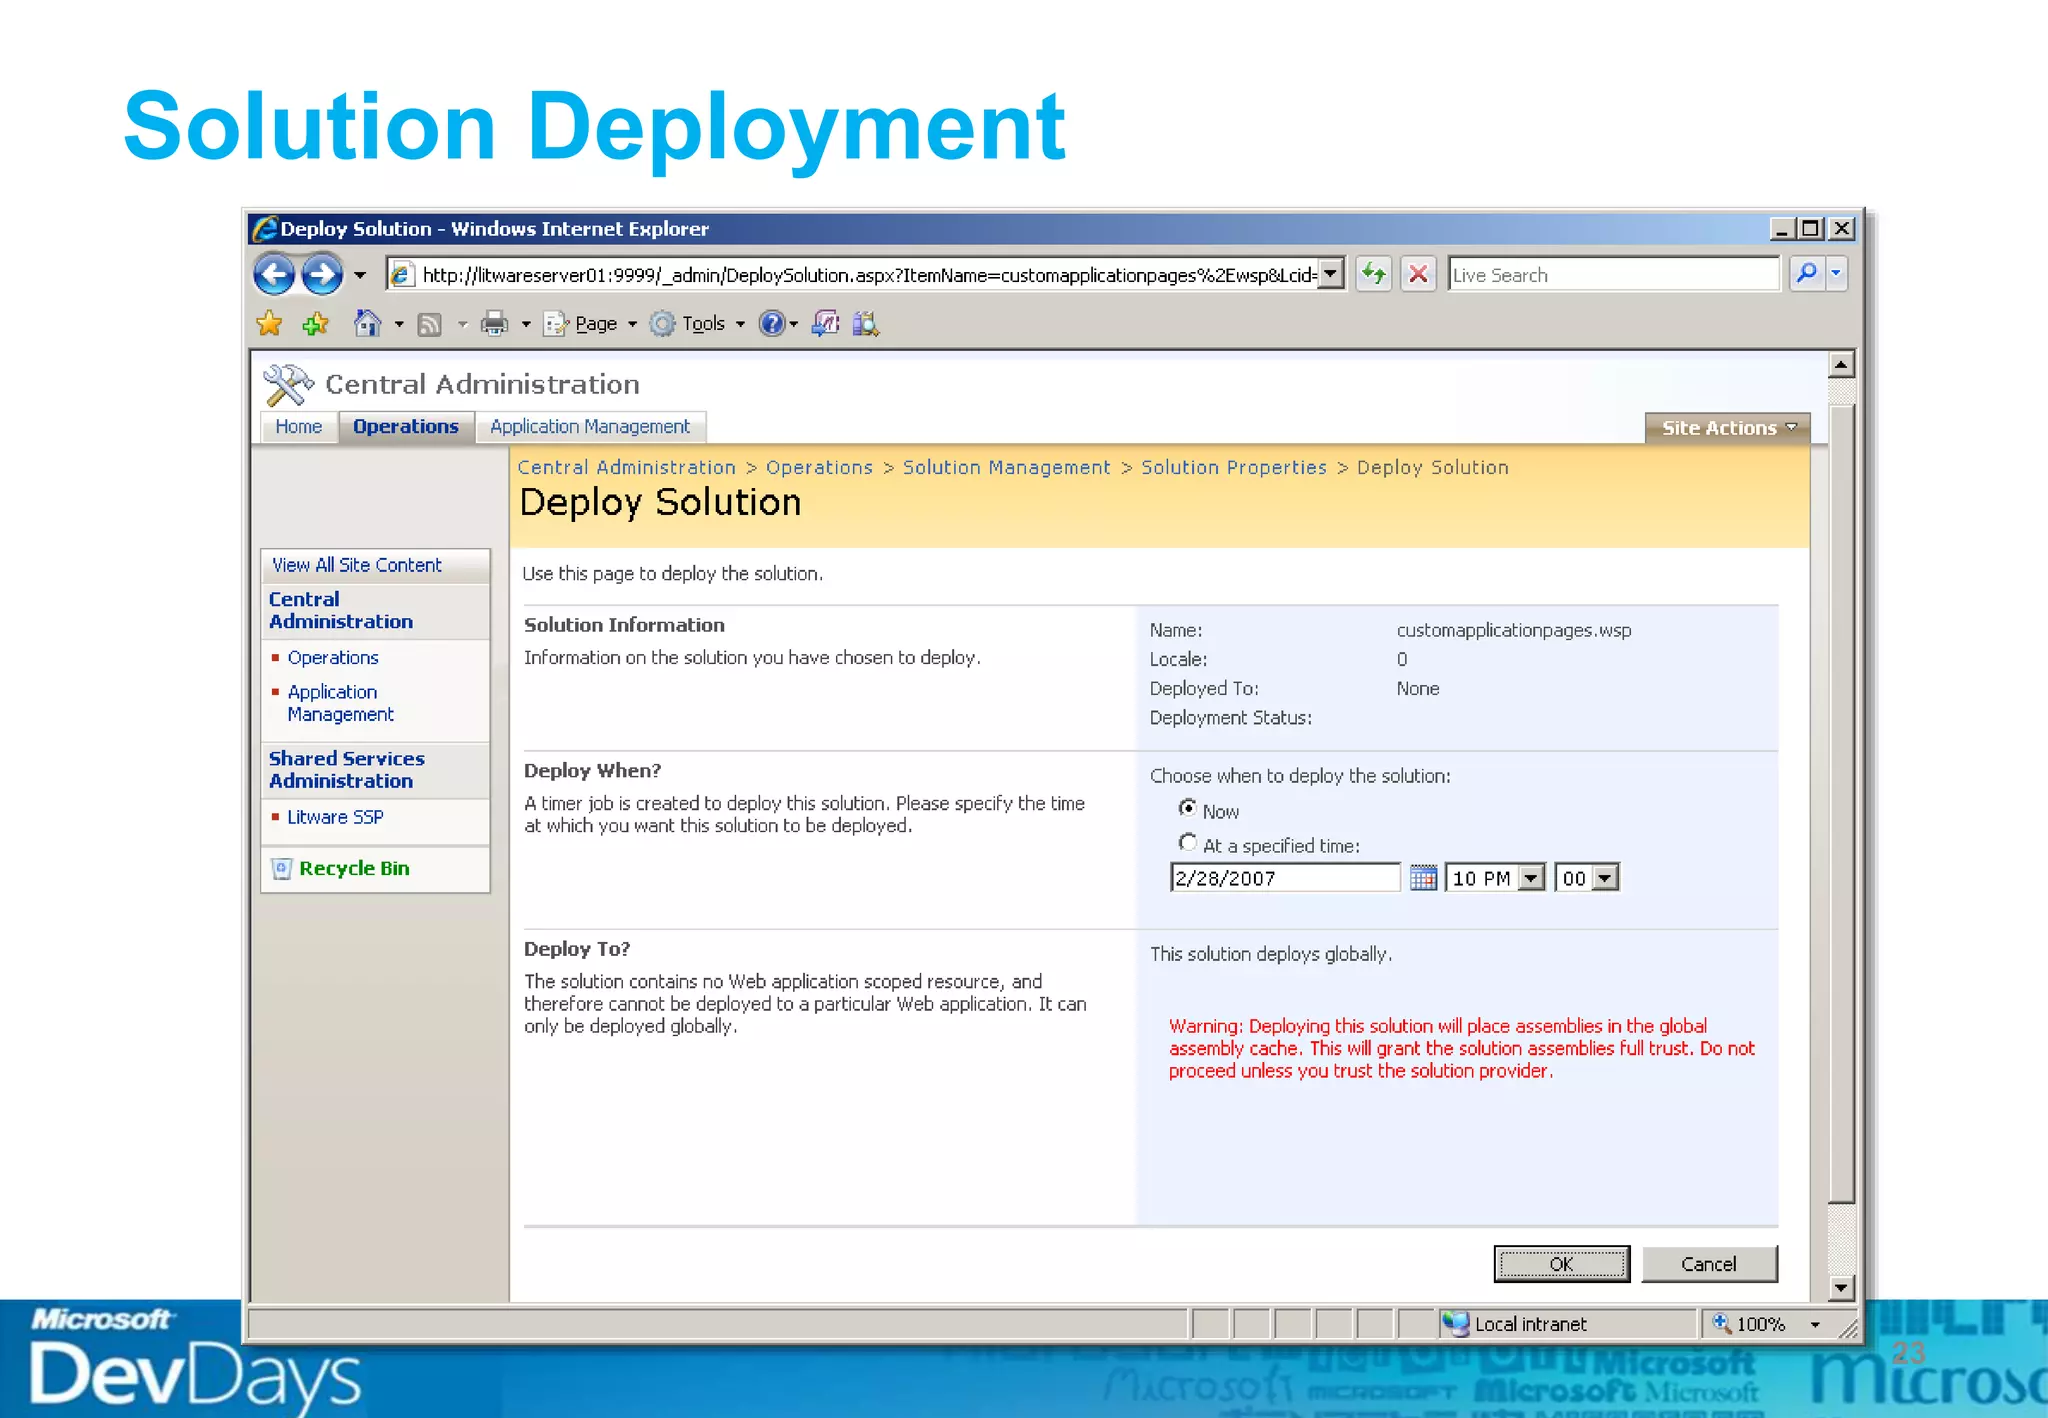Open the Litware SSP link
Image resolution: width=2048 pixels, height=1418 pixels.
click(x=335, y=817)
